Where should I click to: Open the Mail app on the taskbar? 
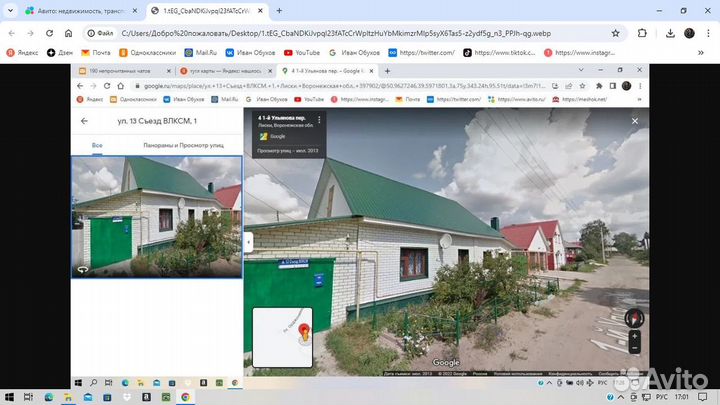point(88,397)
